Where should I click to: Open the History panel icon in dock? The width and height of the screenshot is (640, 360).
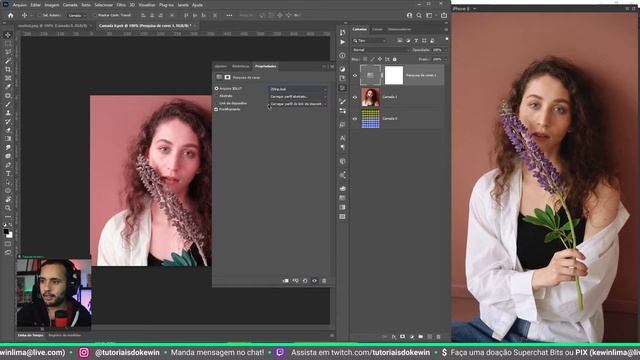point(342,32)
